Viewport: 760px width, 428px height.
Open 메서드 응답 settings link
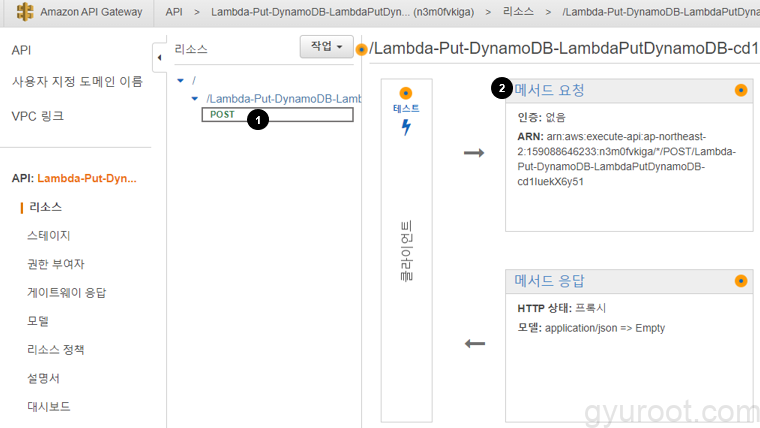549,281
